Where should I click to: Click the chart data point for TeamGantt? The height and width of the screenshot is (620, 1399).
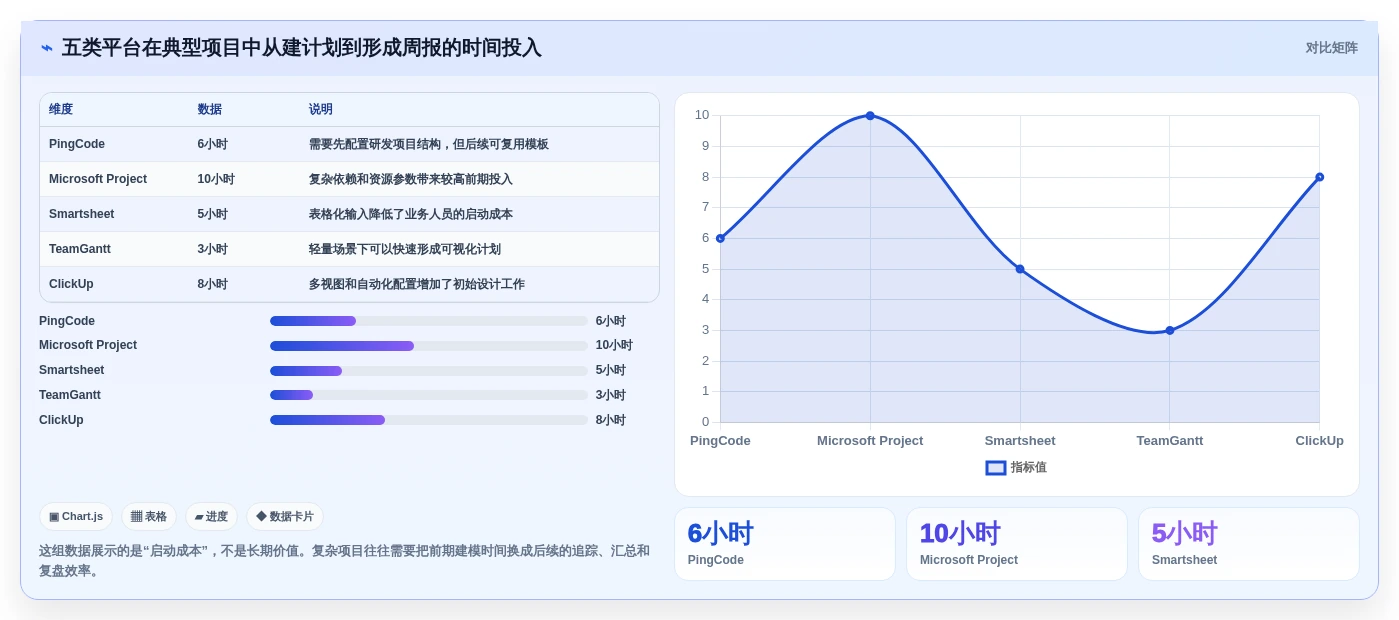click(1170, 330)
